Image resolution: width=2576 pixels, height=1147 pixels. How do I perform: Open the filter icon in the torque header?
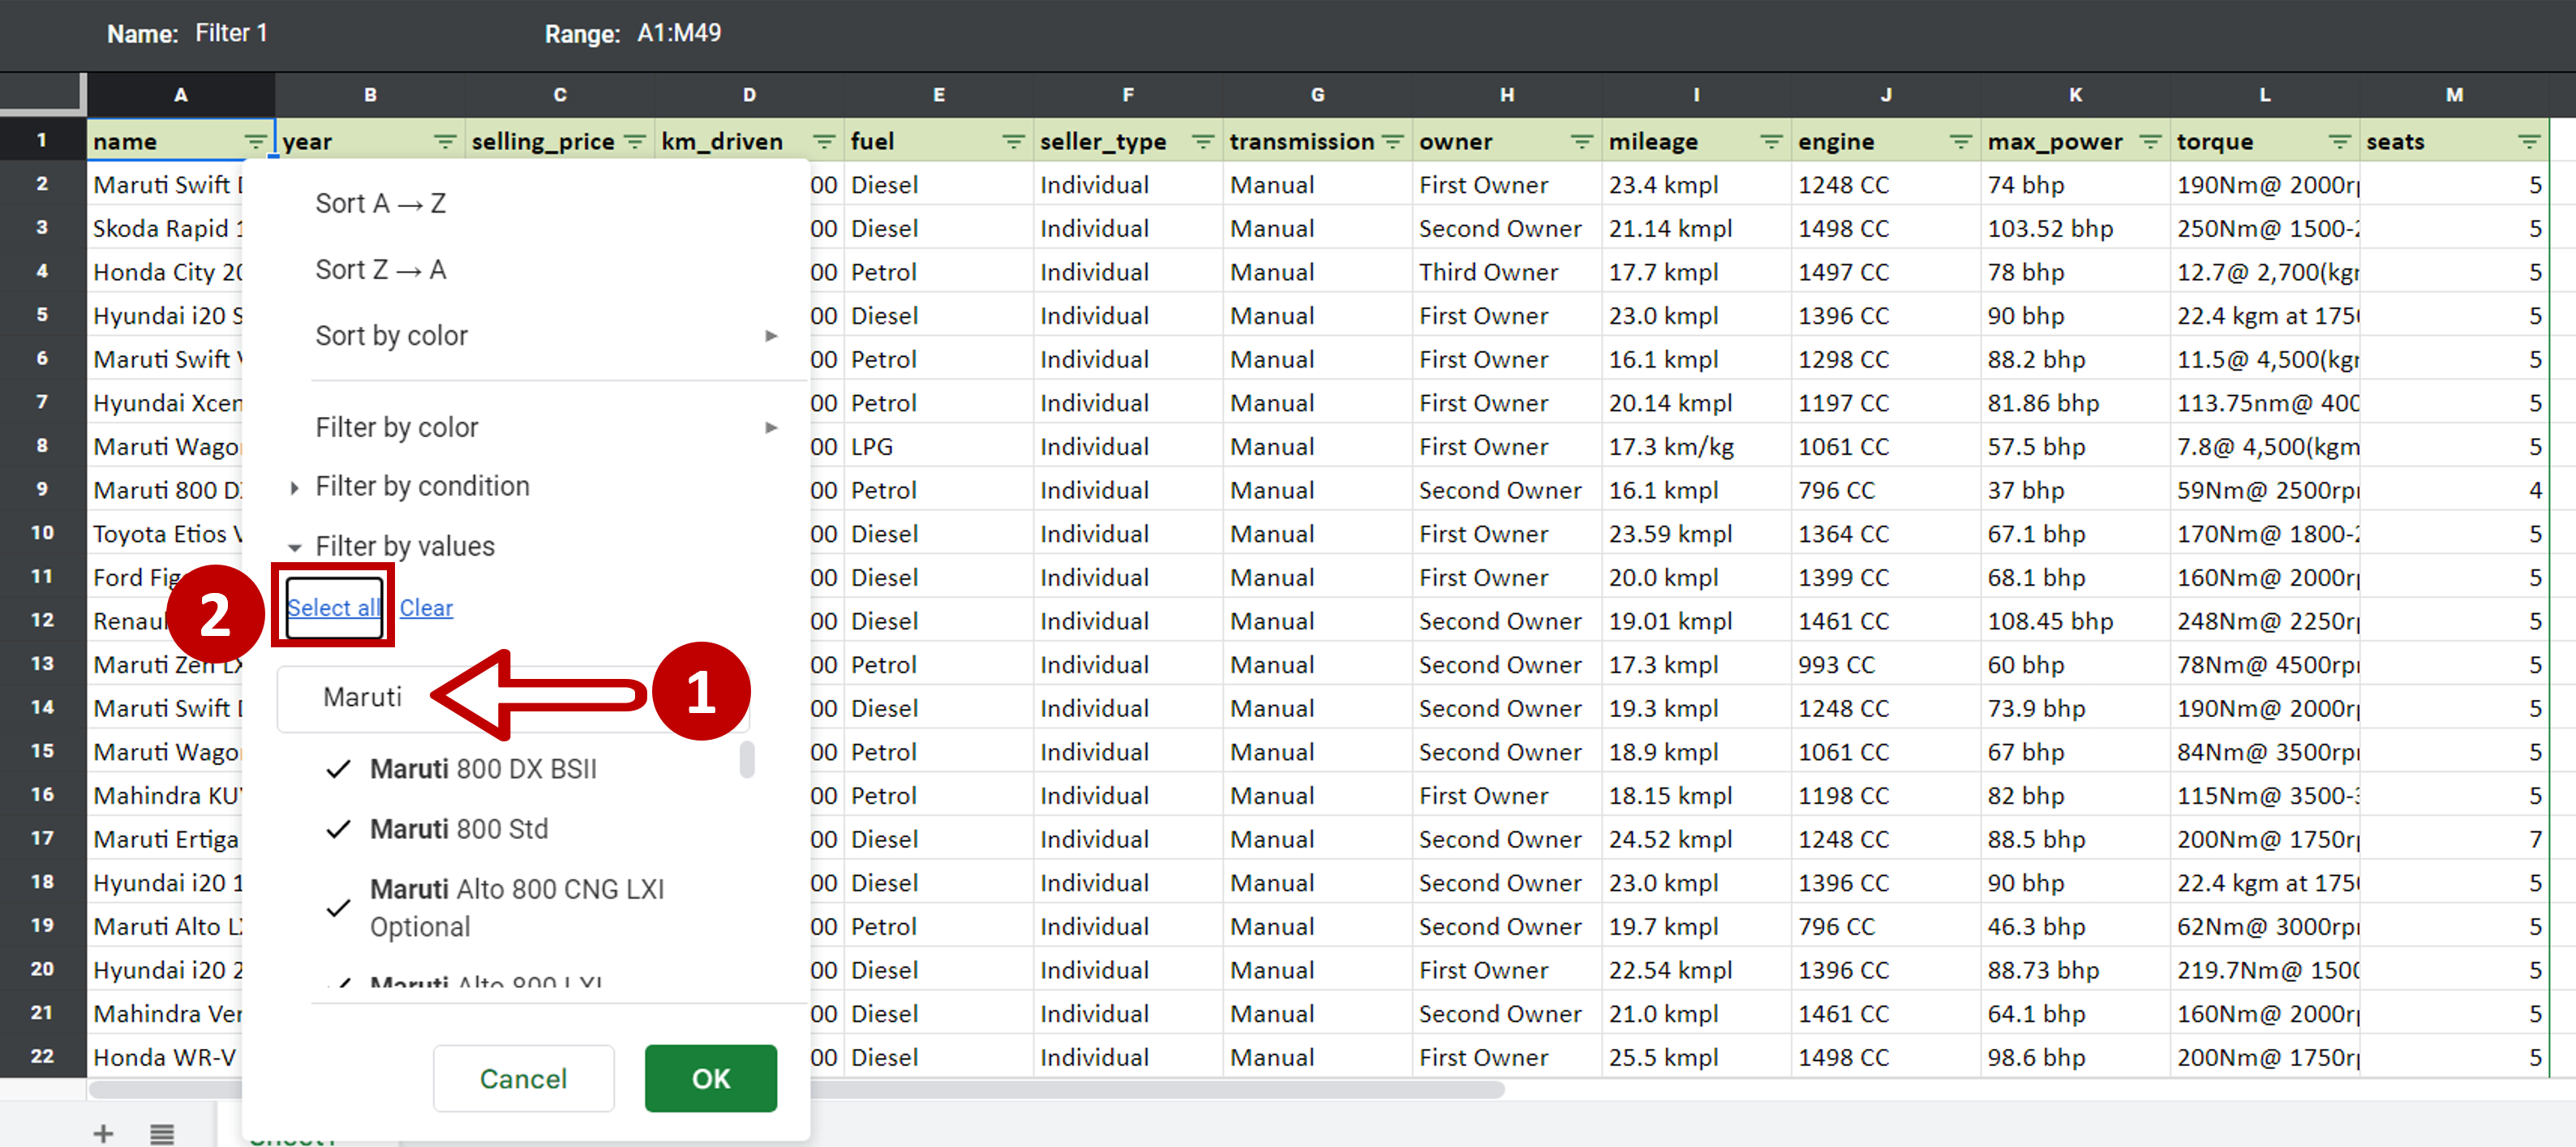2340,142
